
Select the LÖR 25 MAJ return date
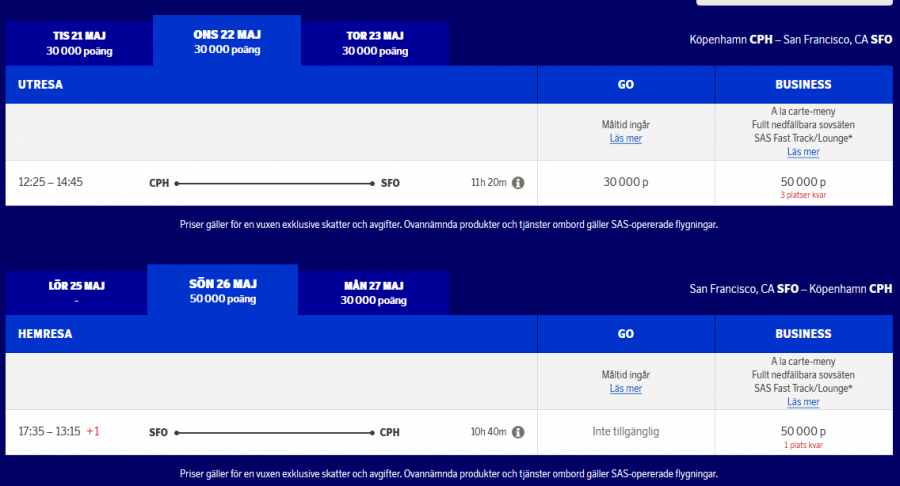coord(77,292)
